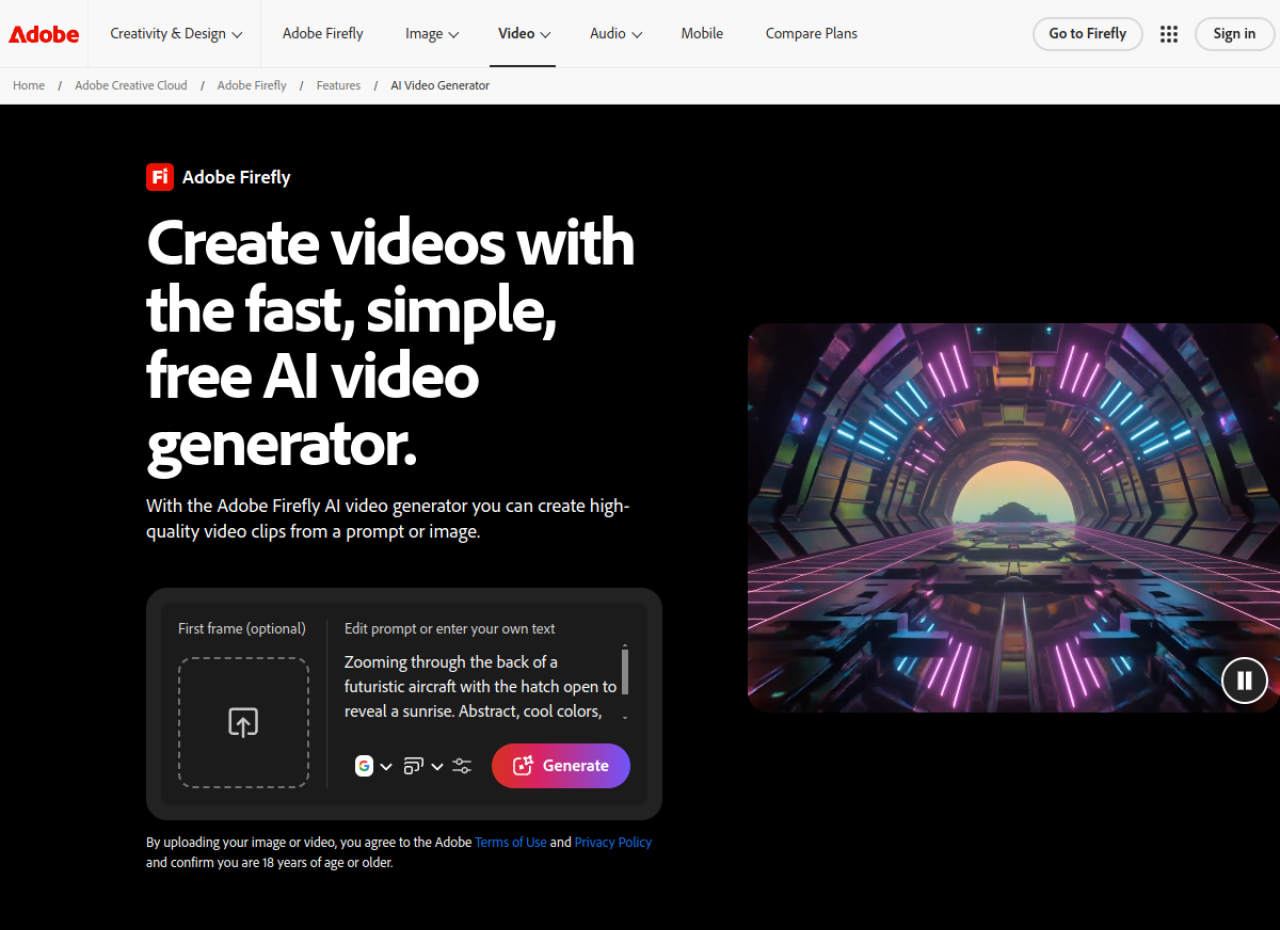Open Adobe Firefly in the top navigation
This screenshot has width=1280, height=930.
click(x=323, y=34)
